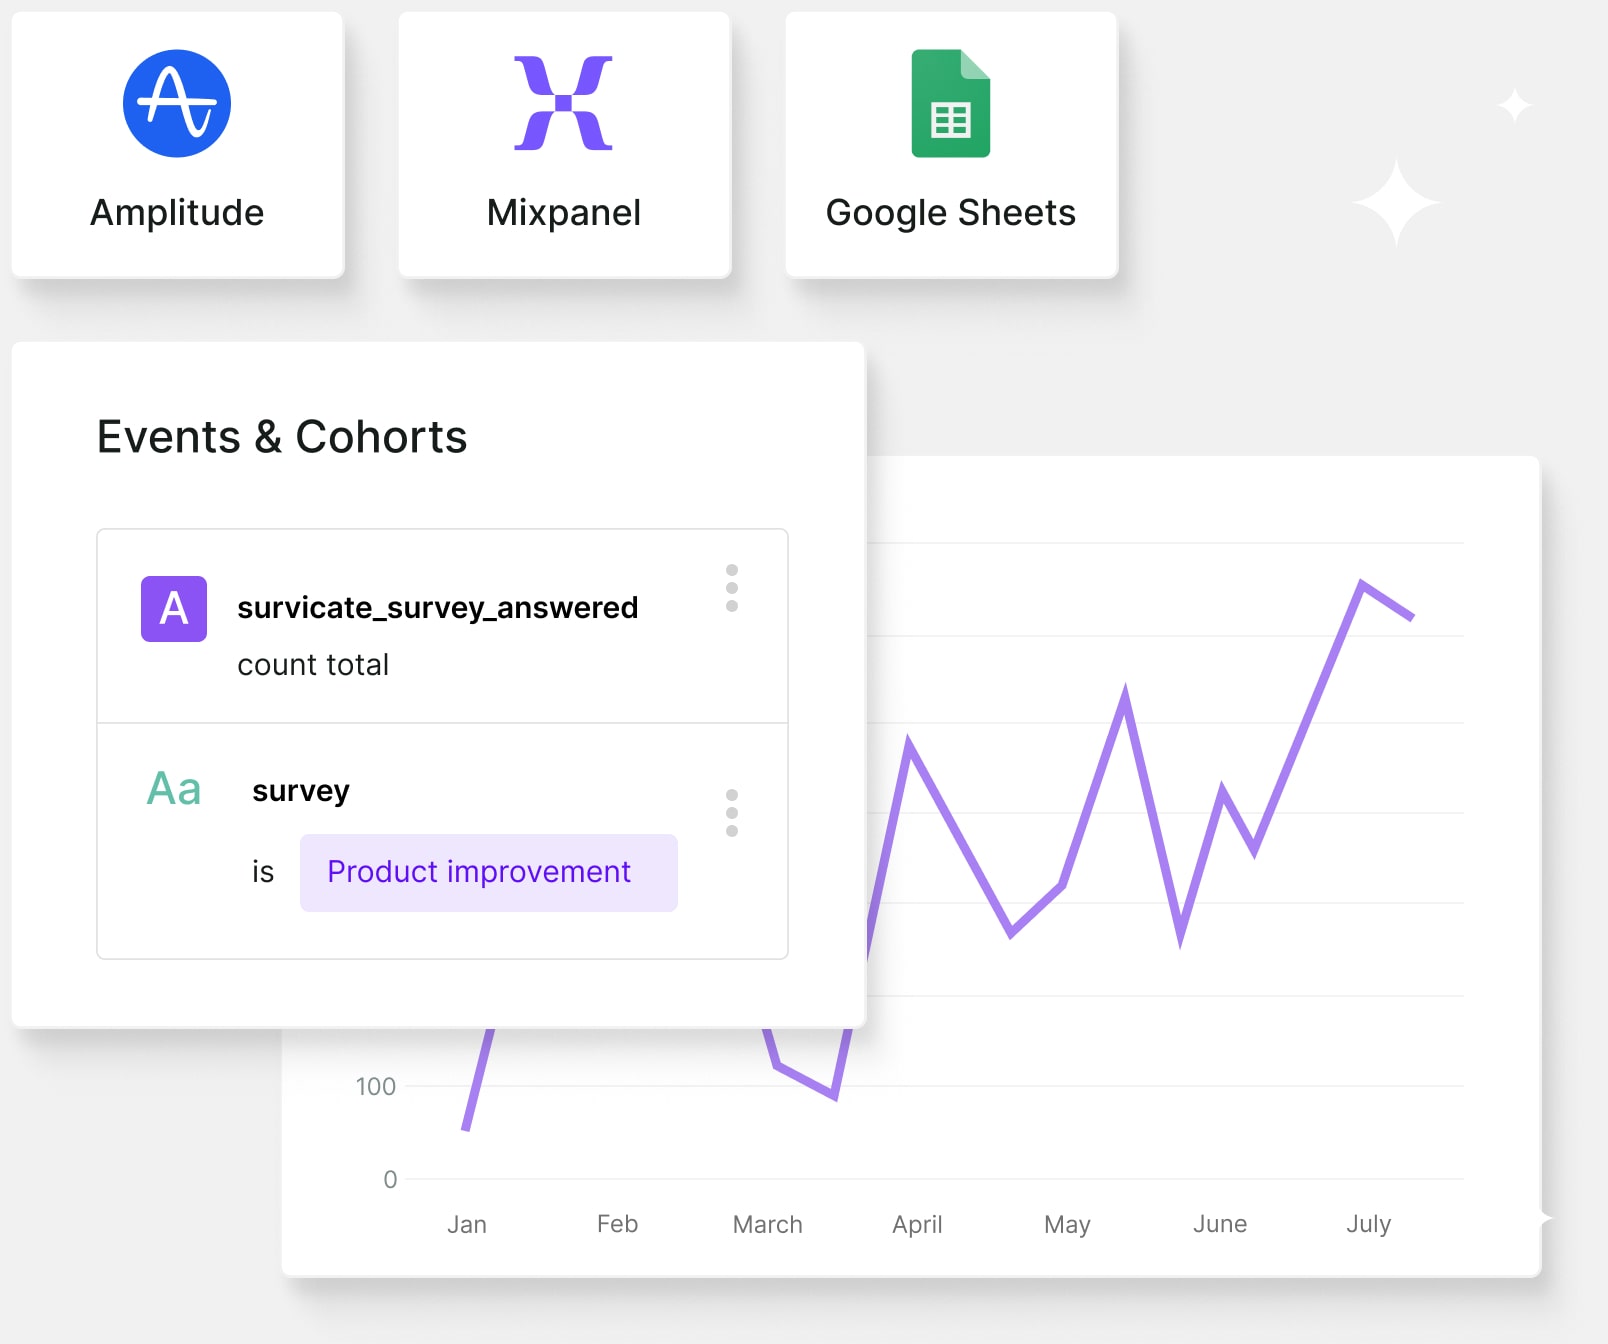Click the 100 y-axis value
Image resolution: width=1608 pixels, height=1344 pixels.
pos(376,1086)
